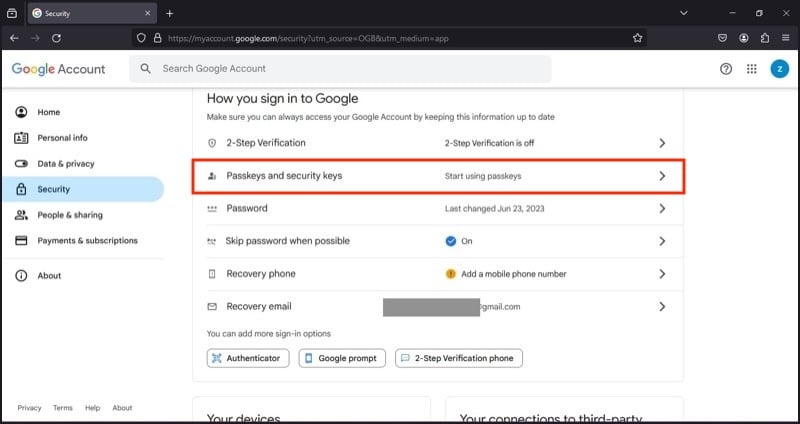Expand the Passkeys row chevron
This screenshot has width=800, height=424.
[662, 176]
